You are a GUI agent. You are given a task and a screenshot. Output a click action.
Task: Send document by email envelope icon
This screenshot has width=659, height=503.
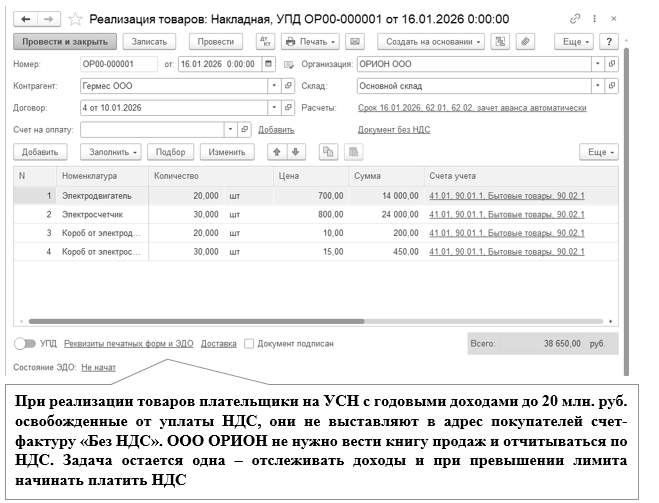(355, 42)
